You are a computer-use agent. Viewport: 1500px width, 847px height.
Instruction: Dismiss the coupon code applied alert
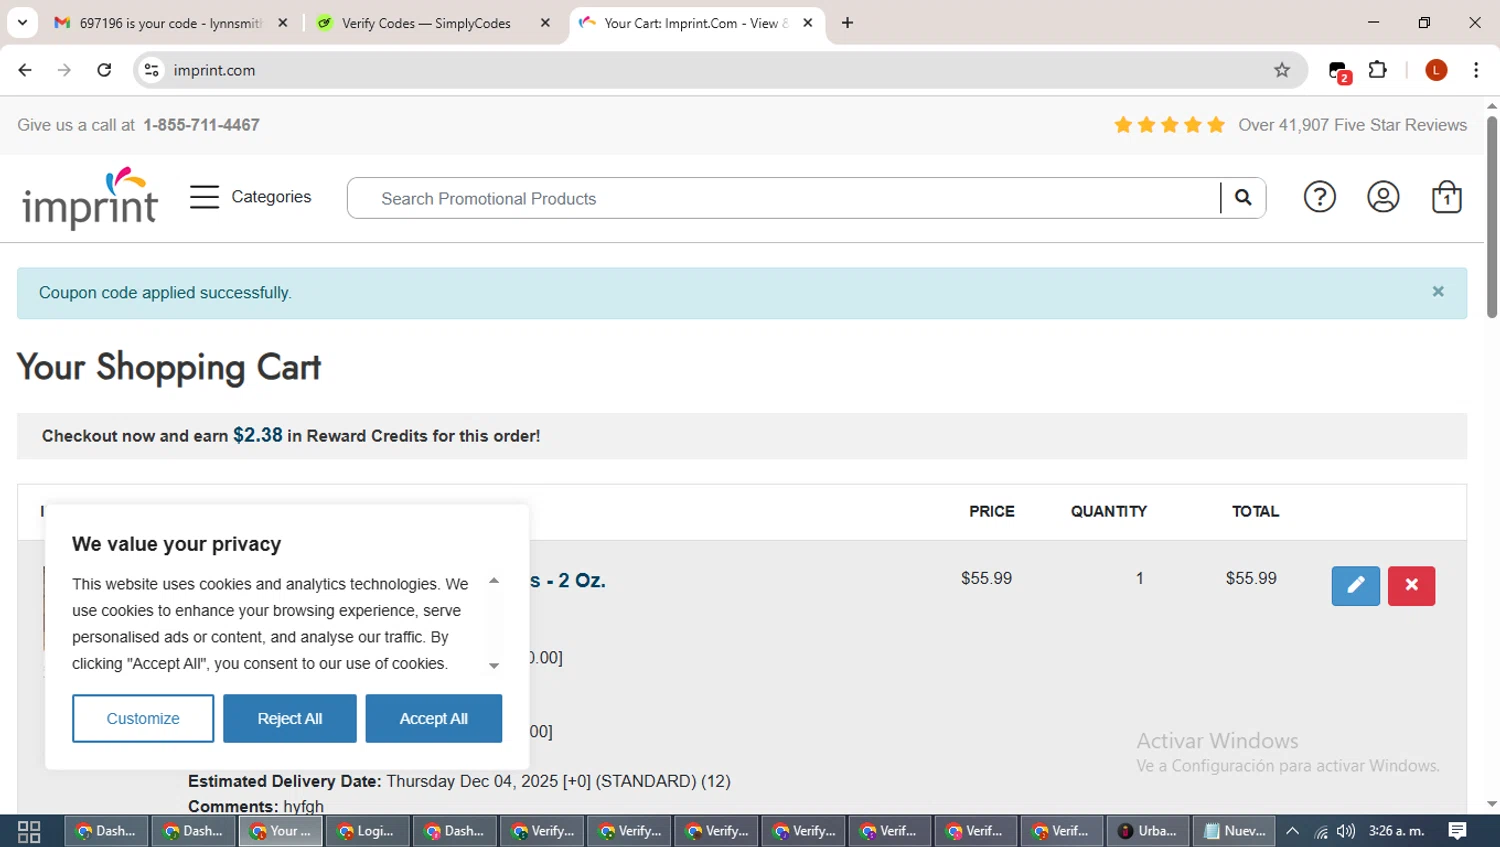point(1438,292)
